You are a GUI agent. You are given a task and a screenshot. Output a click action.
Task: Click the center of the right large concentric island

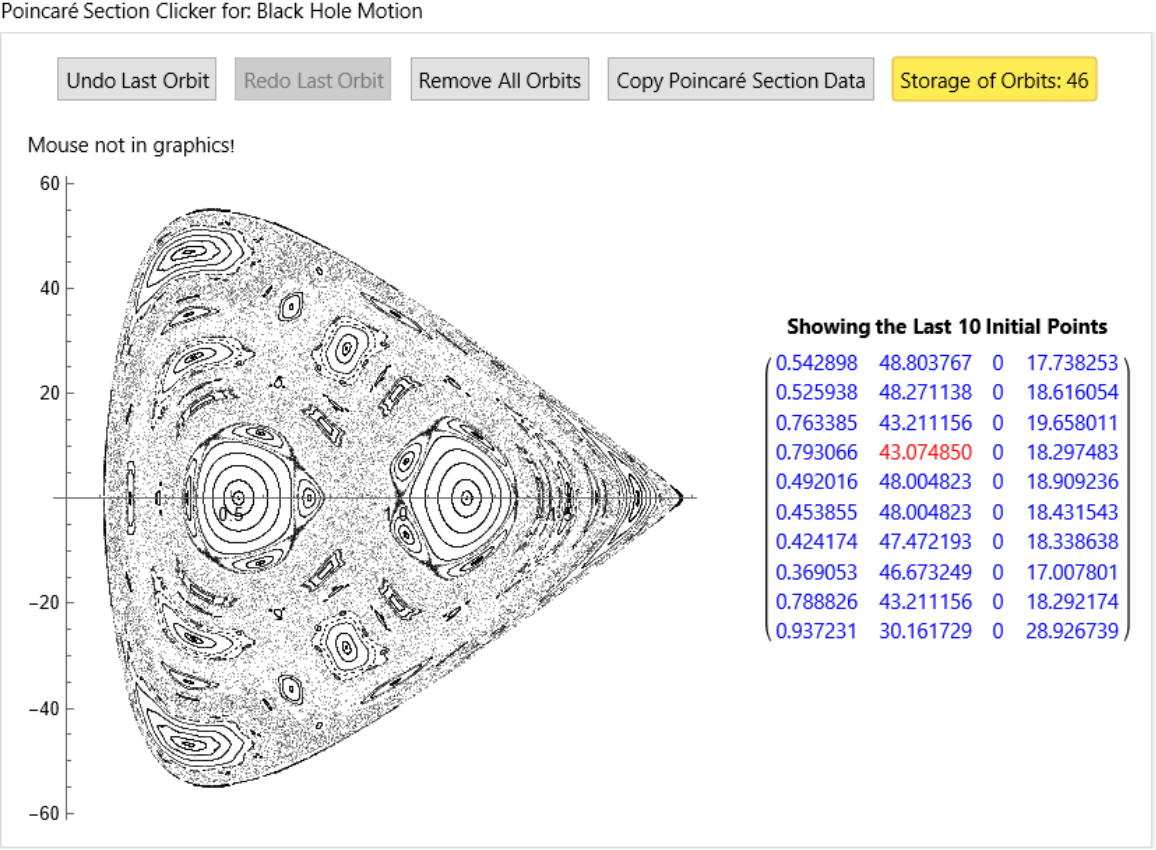pos(463,496)
